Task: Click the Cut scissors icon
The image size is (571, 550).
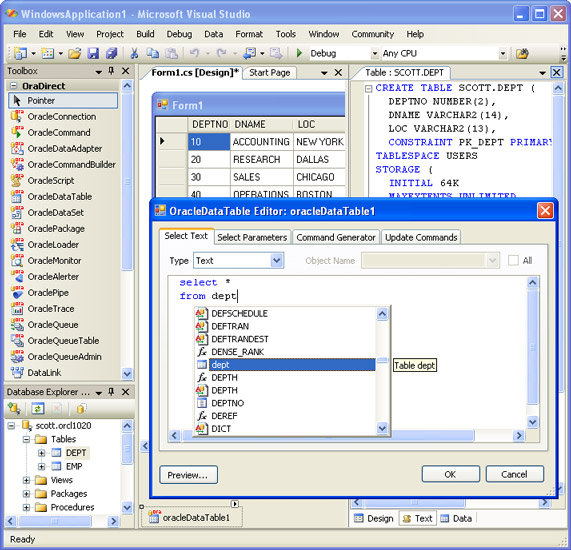Action: (134, 54)
